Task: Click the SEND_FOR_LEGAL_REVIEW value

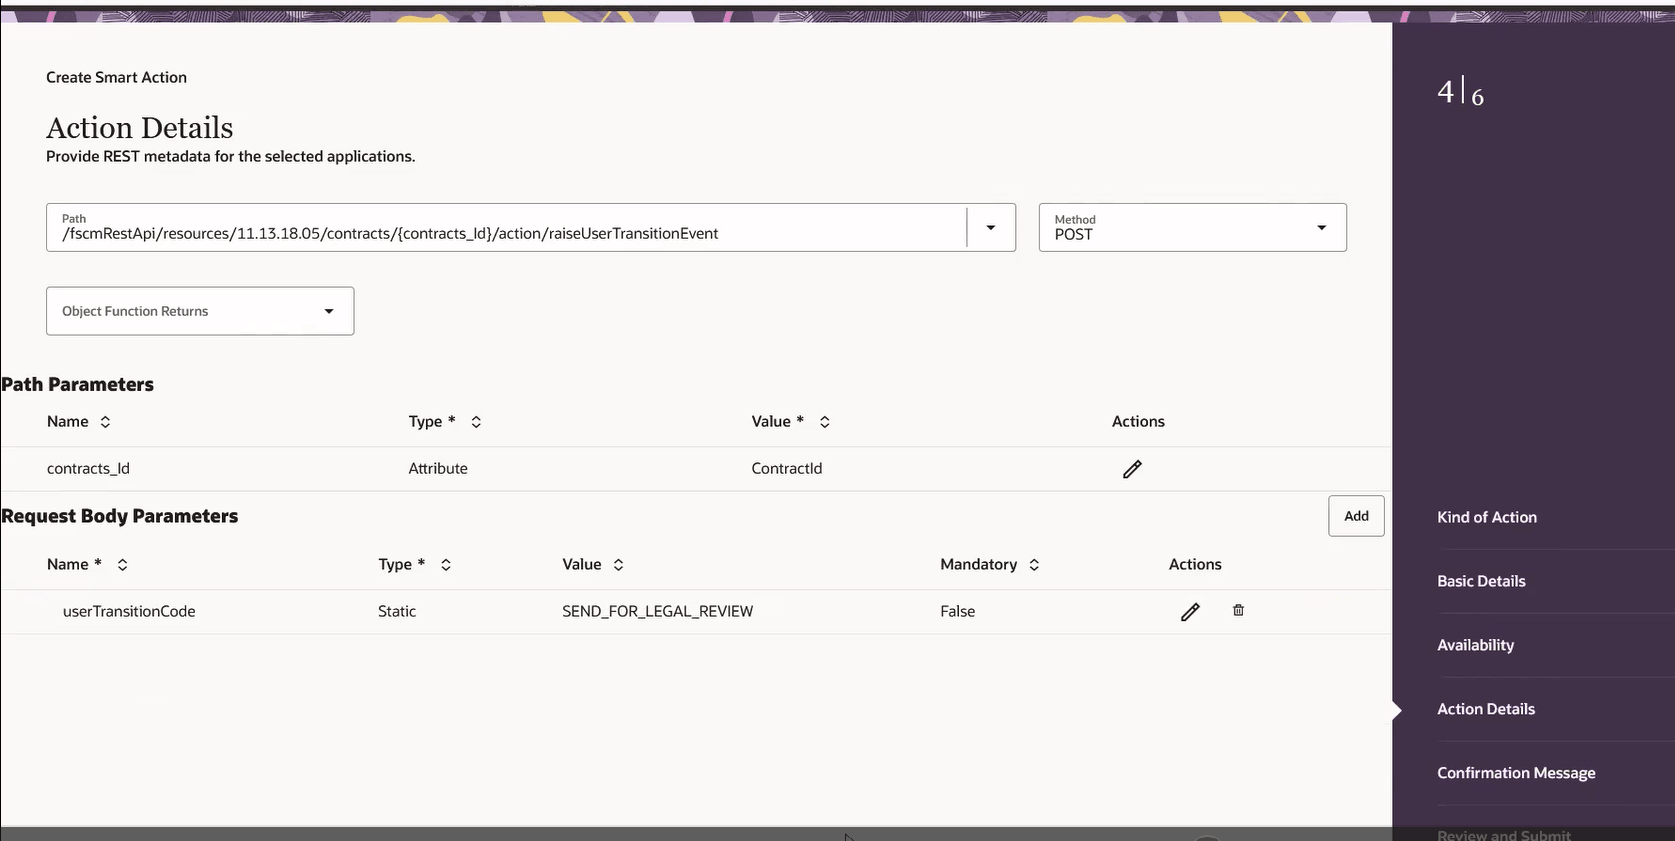Action: pyautogui.click(x=657, y=612)
